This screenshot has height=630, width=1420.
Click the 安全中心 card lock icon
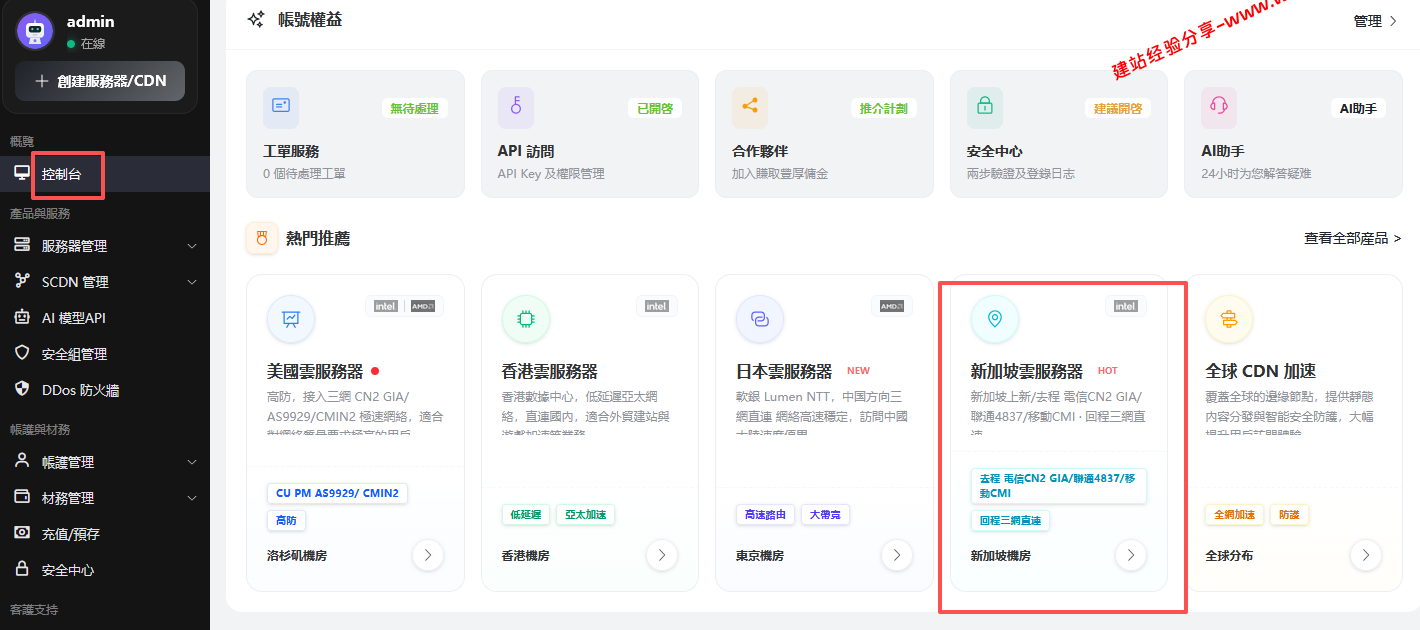click(x=985, y=106)
